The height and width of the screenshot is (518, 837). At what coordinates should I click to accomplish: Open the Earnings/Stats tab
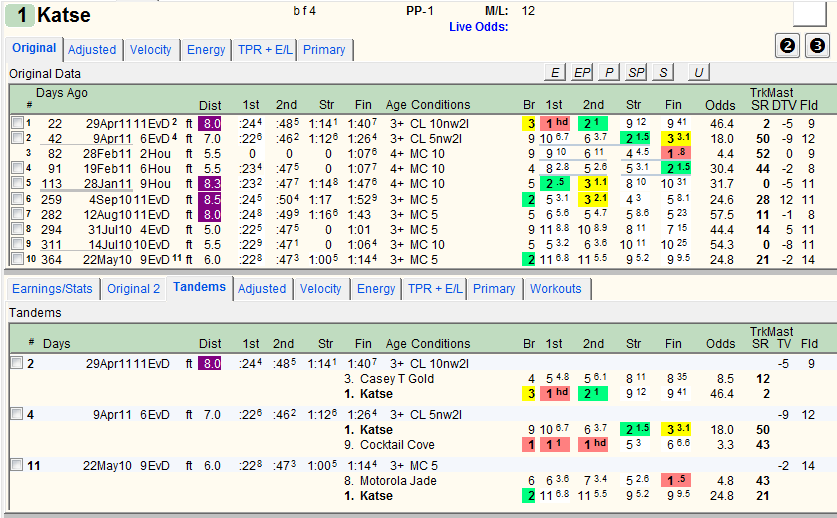52,289
